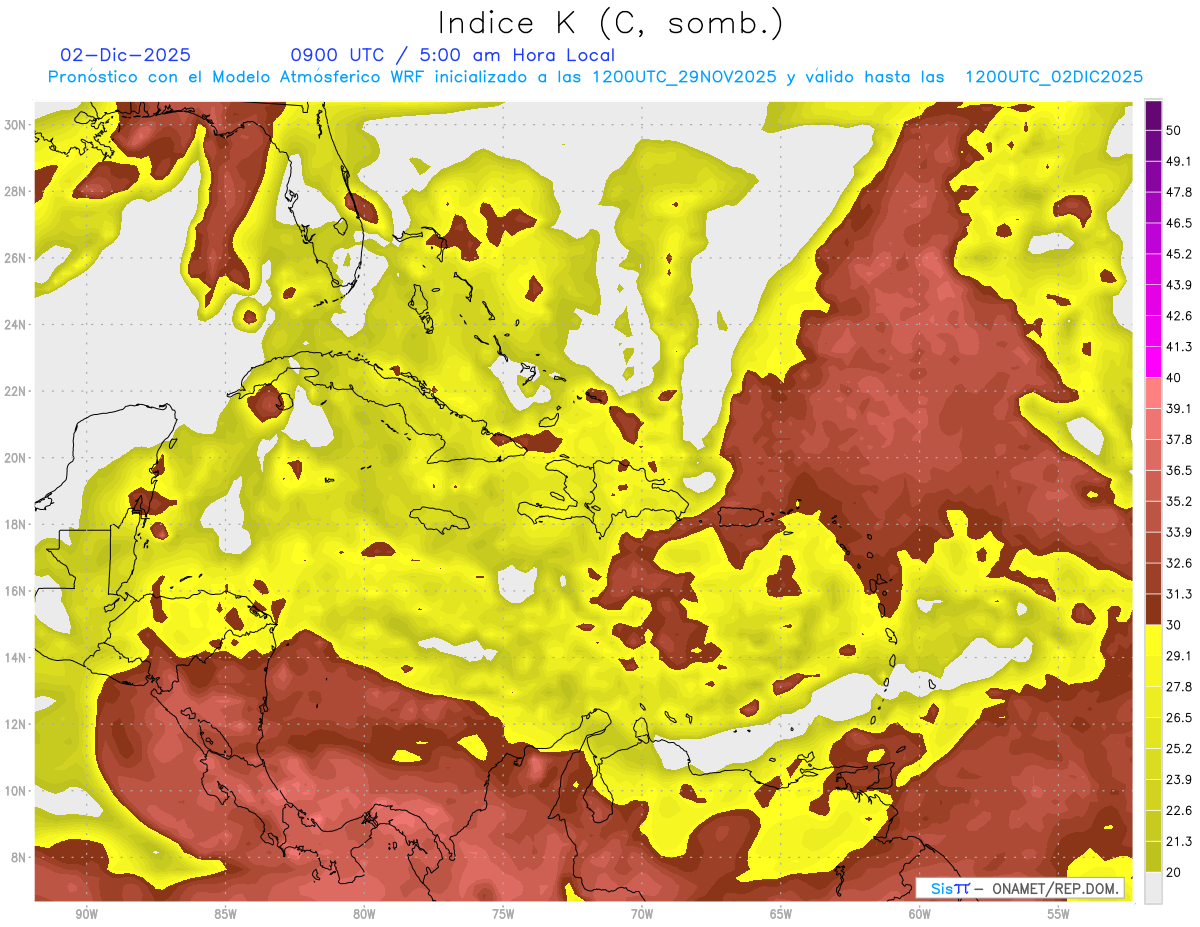1200x927 pixels.
Task: Click the 30N latitude label
Action: (15, 125)
